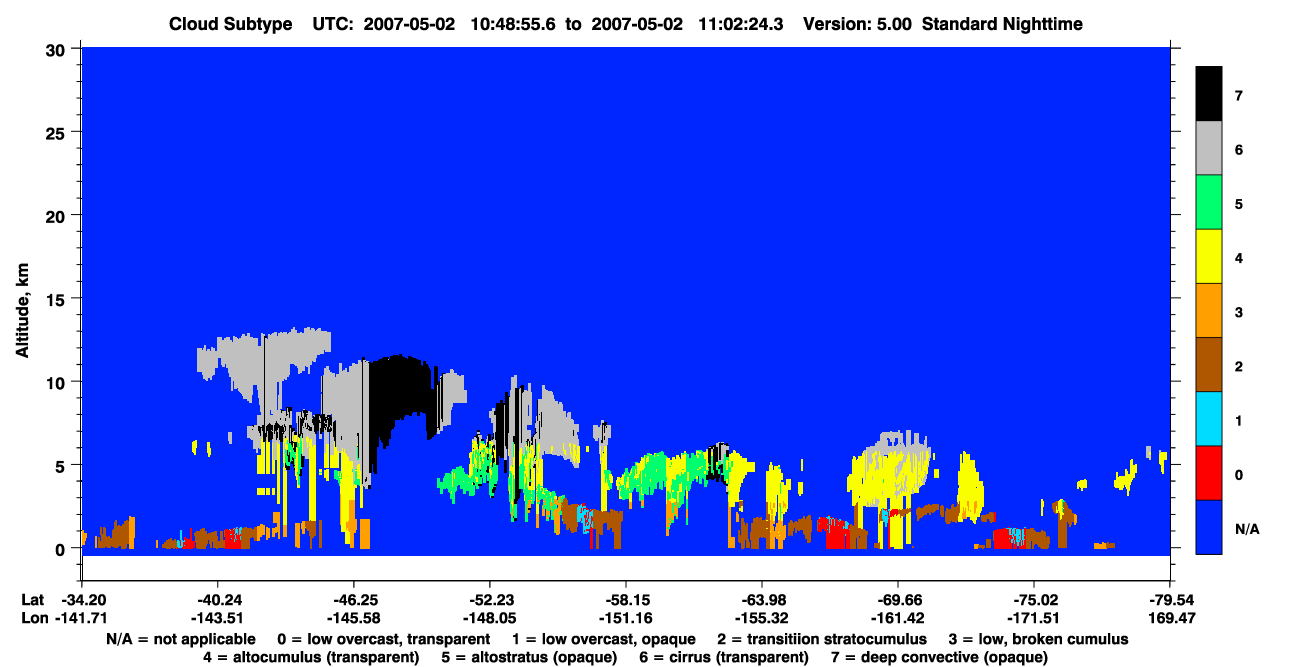Click longitude value '-161.42'
Image resolution: width=1300 pixels, height=667 pixels.
tap(897, 618)
